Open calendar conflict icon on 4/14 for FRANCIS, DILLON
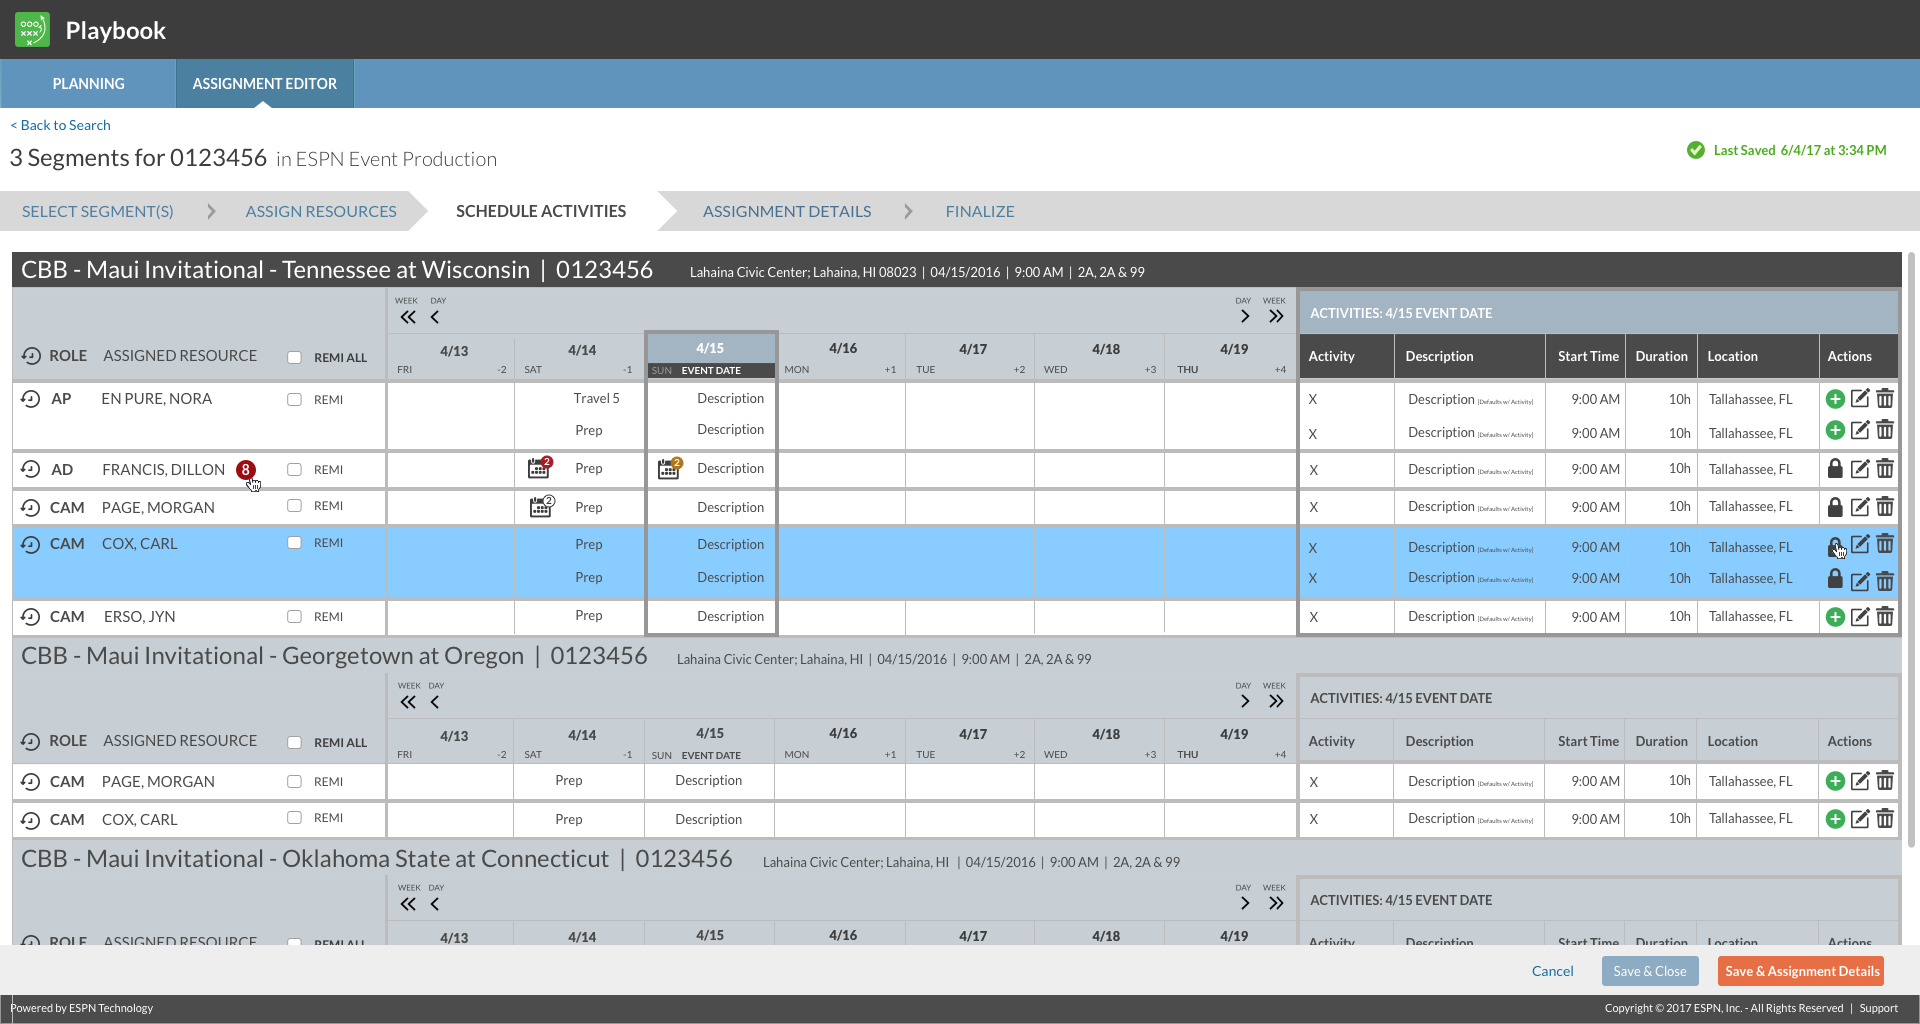This screenshot has width=1920, height=1024. [540, 467]
